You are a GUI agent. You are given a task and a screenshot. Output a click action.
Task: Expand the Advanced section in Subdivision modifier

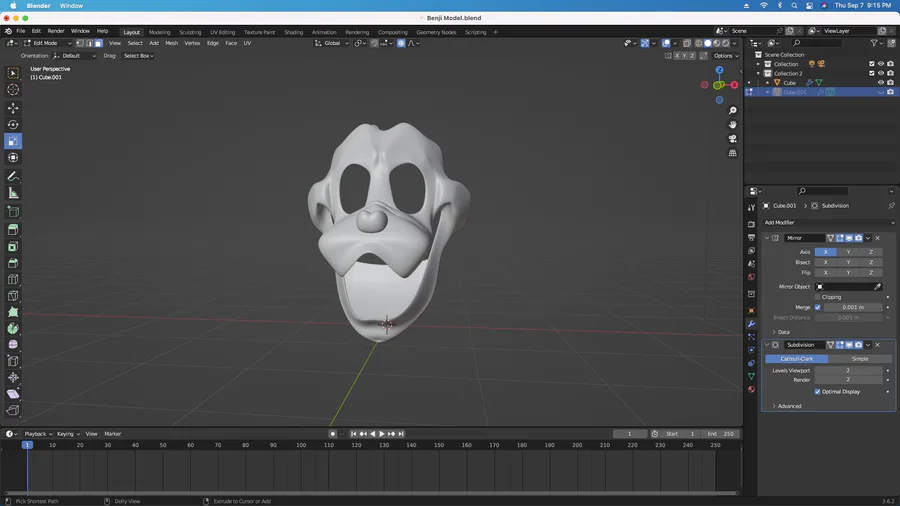789,406
